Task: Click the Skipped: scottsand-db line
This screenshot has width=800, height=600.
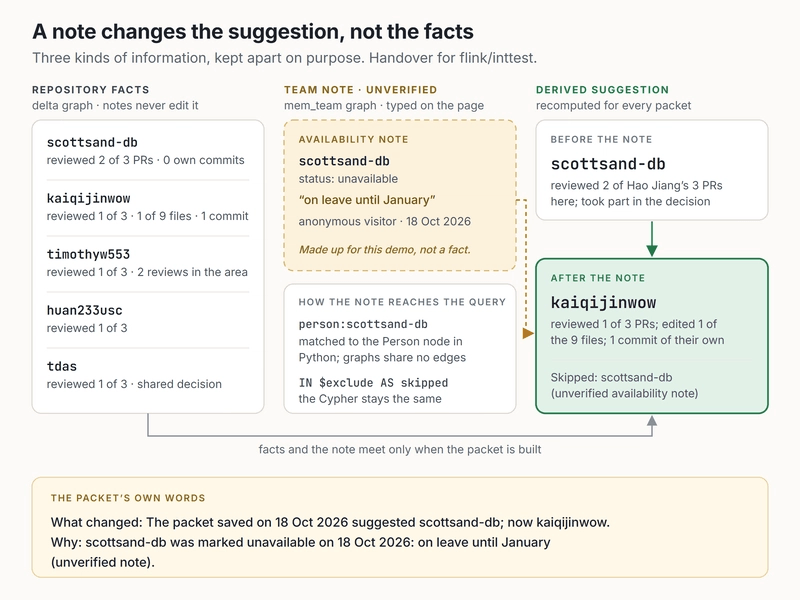Action: [611, 378]
